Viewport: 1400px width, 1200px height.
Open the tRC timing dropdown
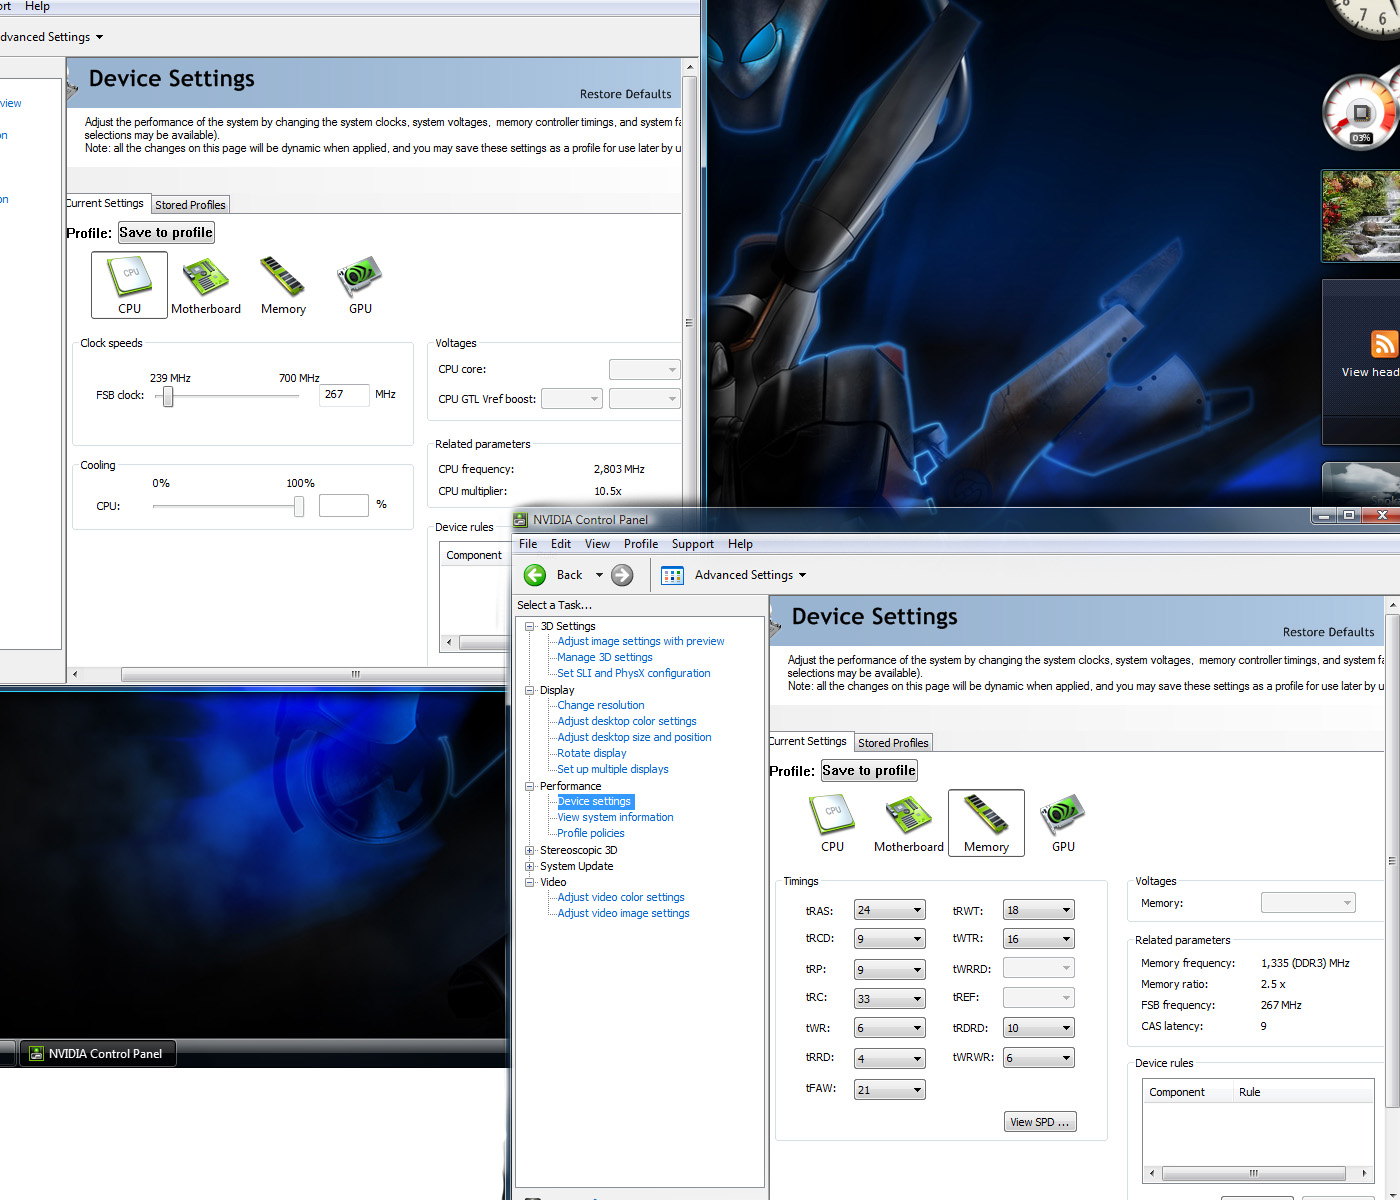(x=889, y=998)
